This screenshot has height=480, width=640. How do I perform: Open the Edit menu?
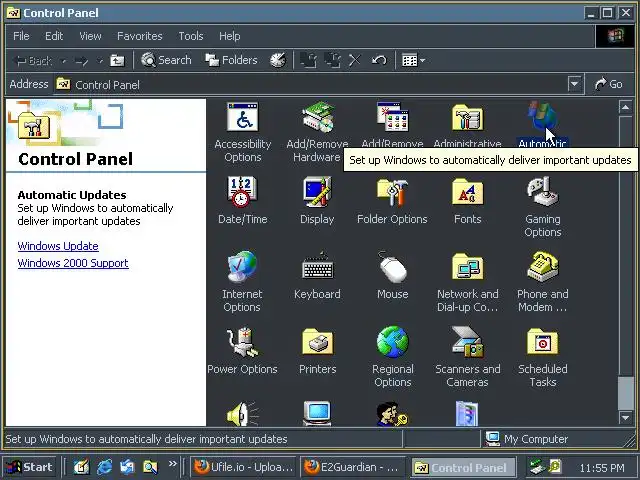[x=54, y=36]
